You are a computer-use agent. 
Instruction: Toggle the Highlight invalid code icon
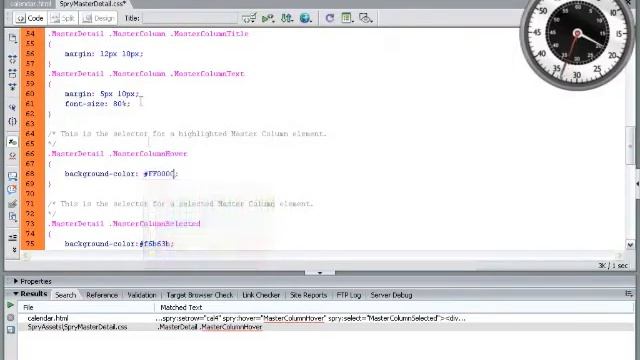[12, 156]
